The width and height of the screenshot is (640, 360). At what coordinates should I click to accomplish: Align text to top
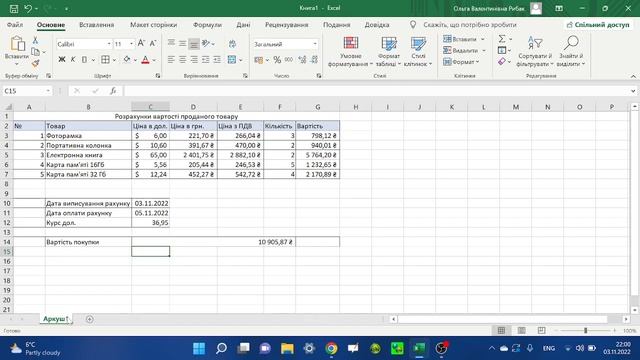point(171,43)
